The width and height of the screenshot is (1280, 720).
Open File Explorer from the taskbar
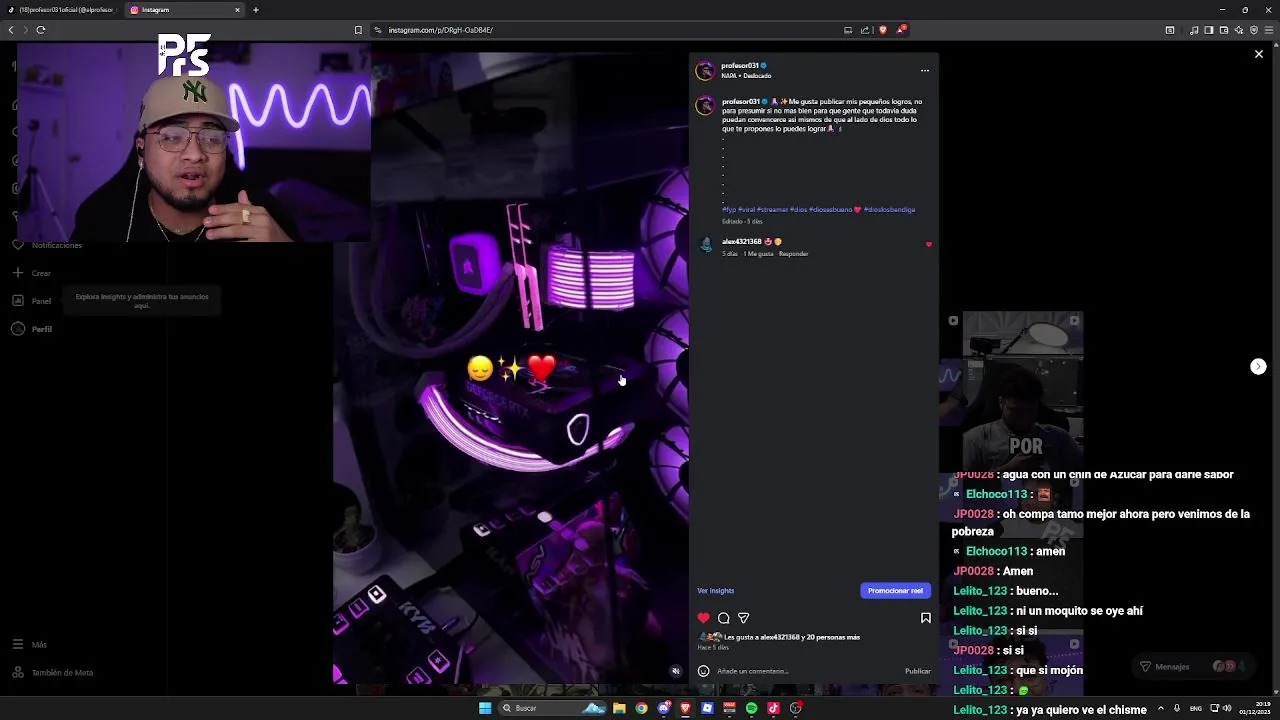coord(619,708)
